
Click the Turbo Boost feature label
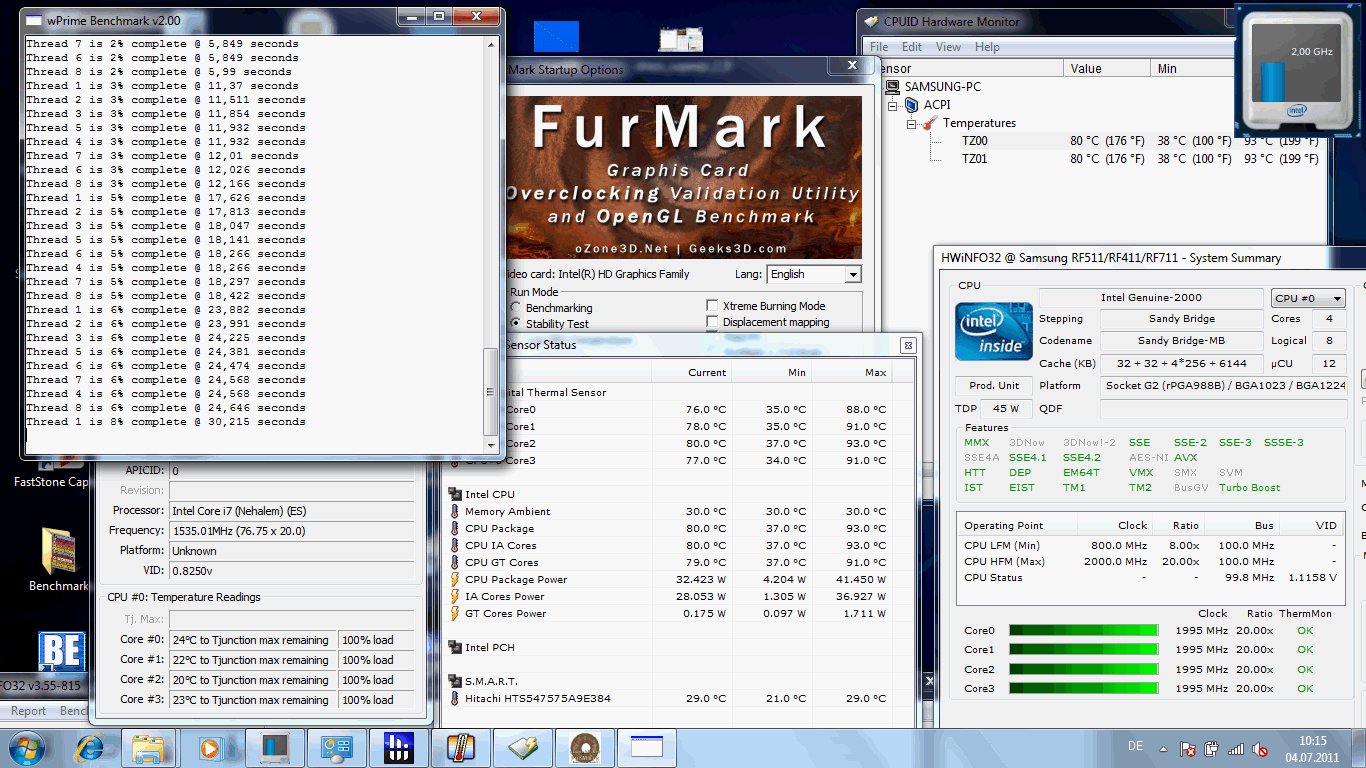coord(1249,488)
